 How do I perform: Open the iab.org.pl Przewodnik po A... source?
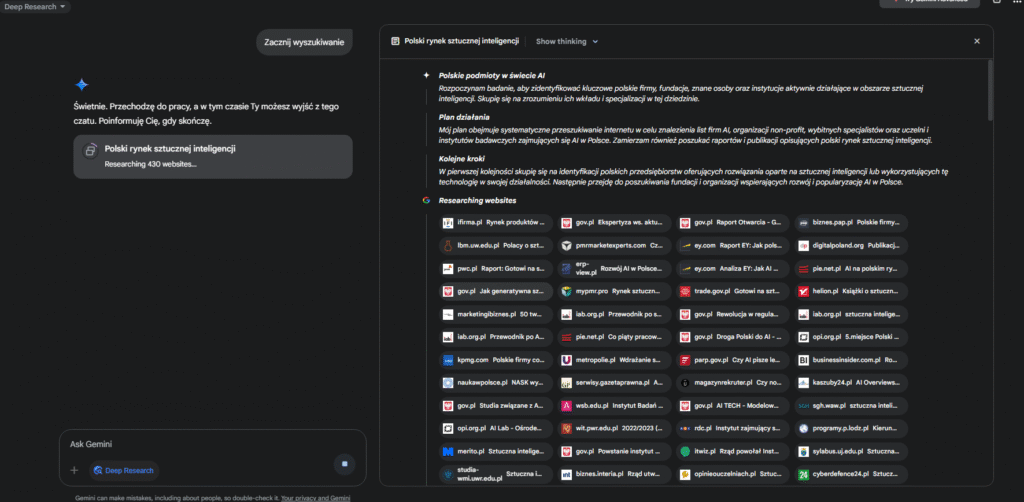(x=496, y=337)
